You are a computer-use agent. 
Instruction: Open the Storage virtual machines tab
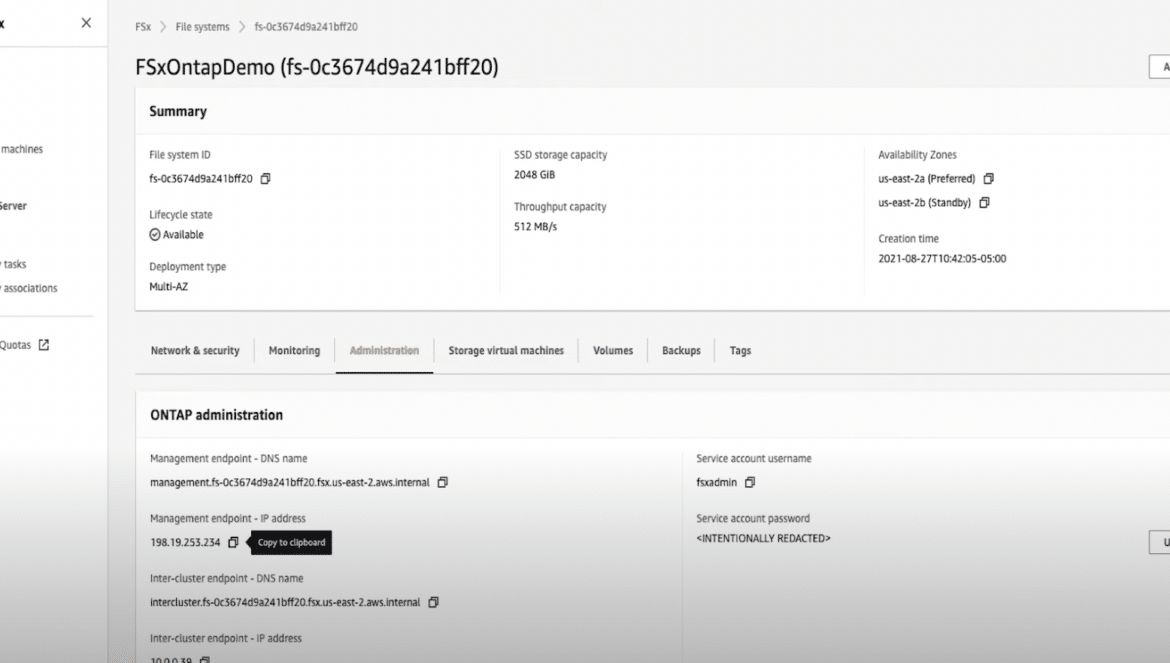506,351
